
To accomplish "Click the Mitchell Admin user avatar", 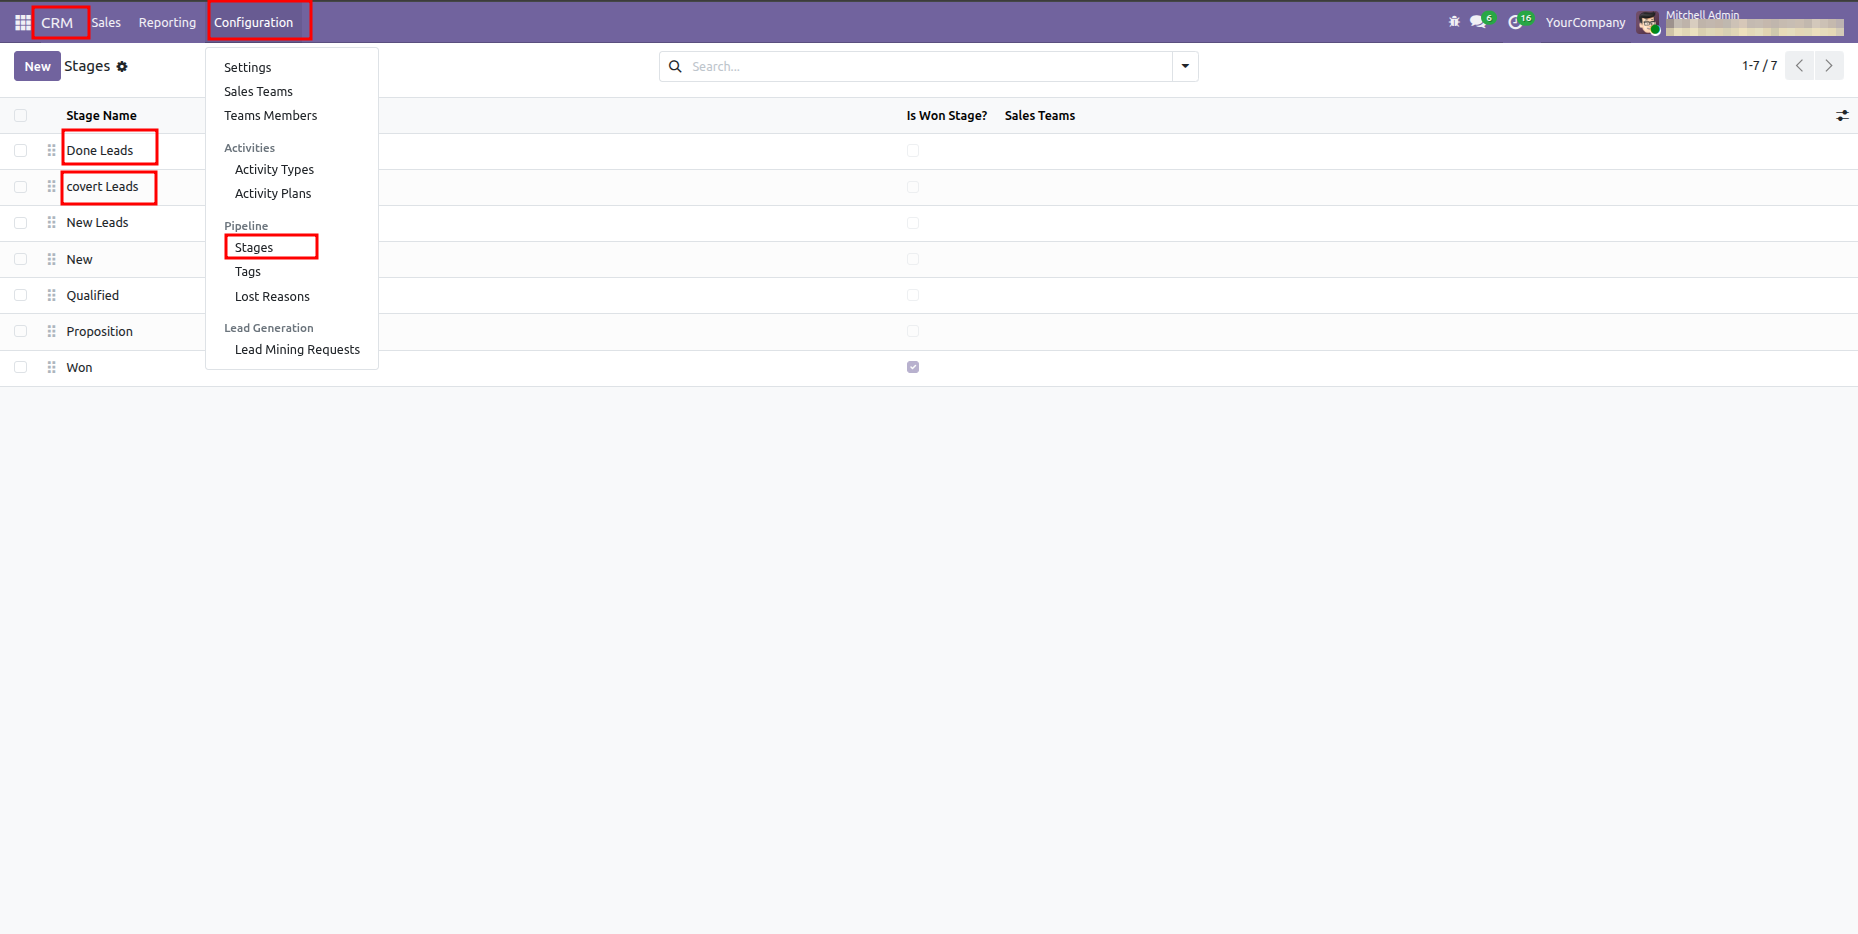I will click(1648, 22).
